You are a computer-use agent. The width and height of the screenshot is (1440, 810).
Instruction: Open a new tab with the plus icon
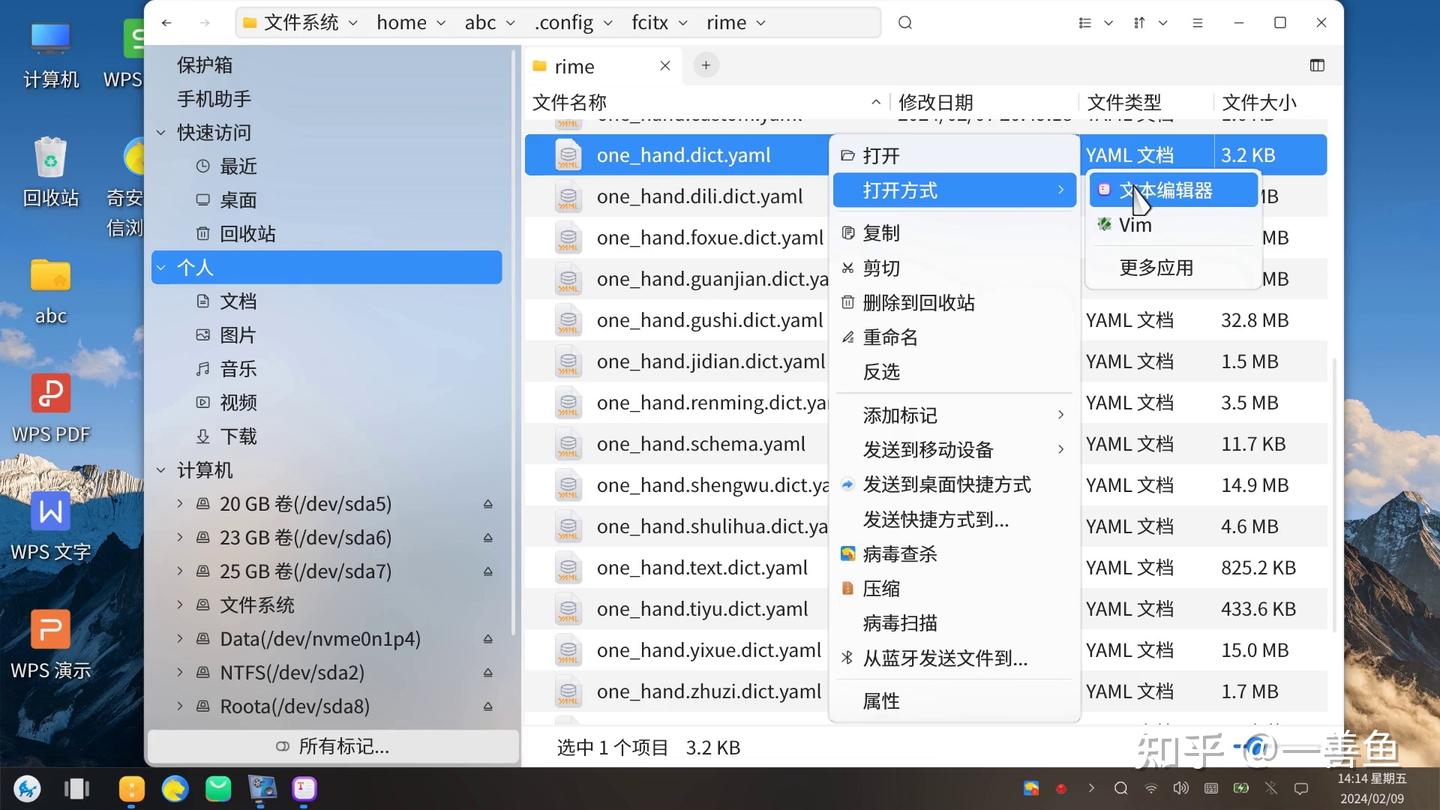pos(706,64)
